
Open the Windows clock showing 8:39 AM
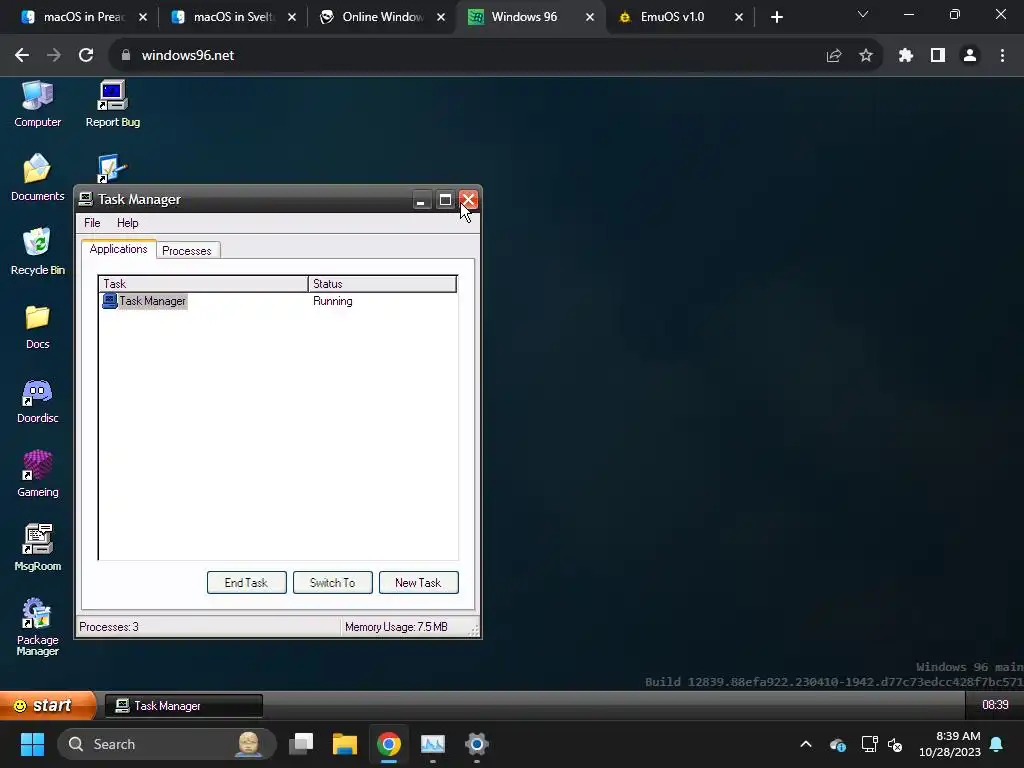(950, 744)
